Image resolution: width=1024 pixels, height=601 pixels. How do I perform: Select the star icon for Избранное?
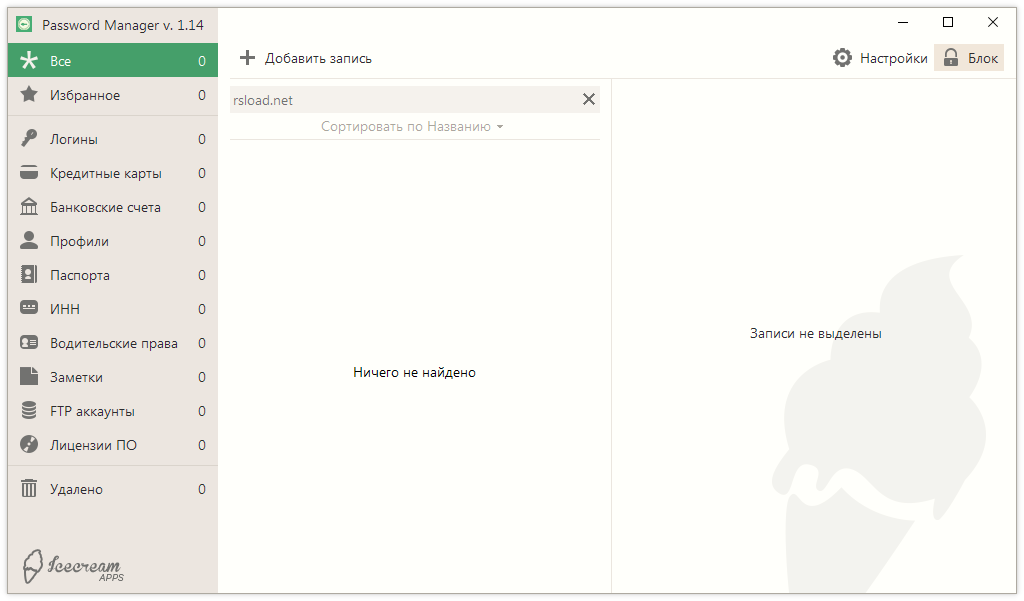click(29, 95)
